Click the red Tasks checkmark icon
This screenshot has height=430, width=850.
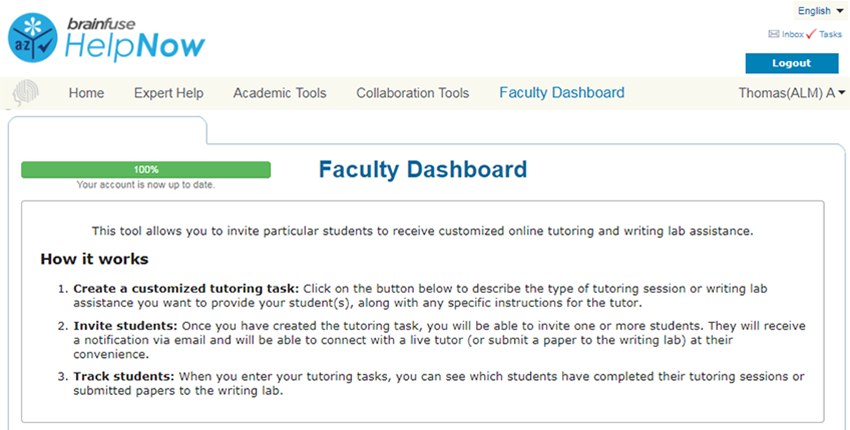click(811, 34)
